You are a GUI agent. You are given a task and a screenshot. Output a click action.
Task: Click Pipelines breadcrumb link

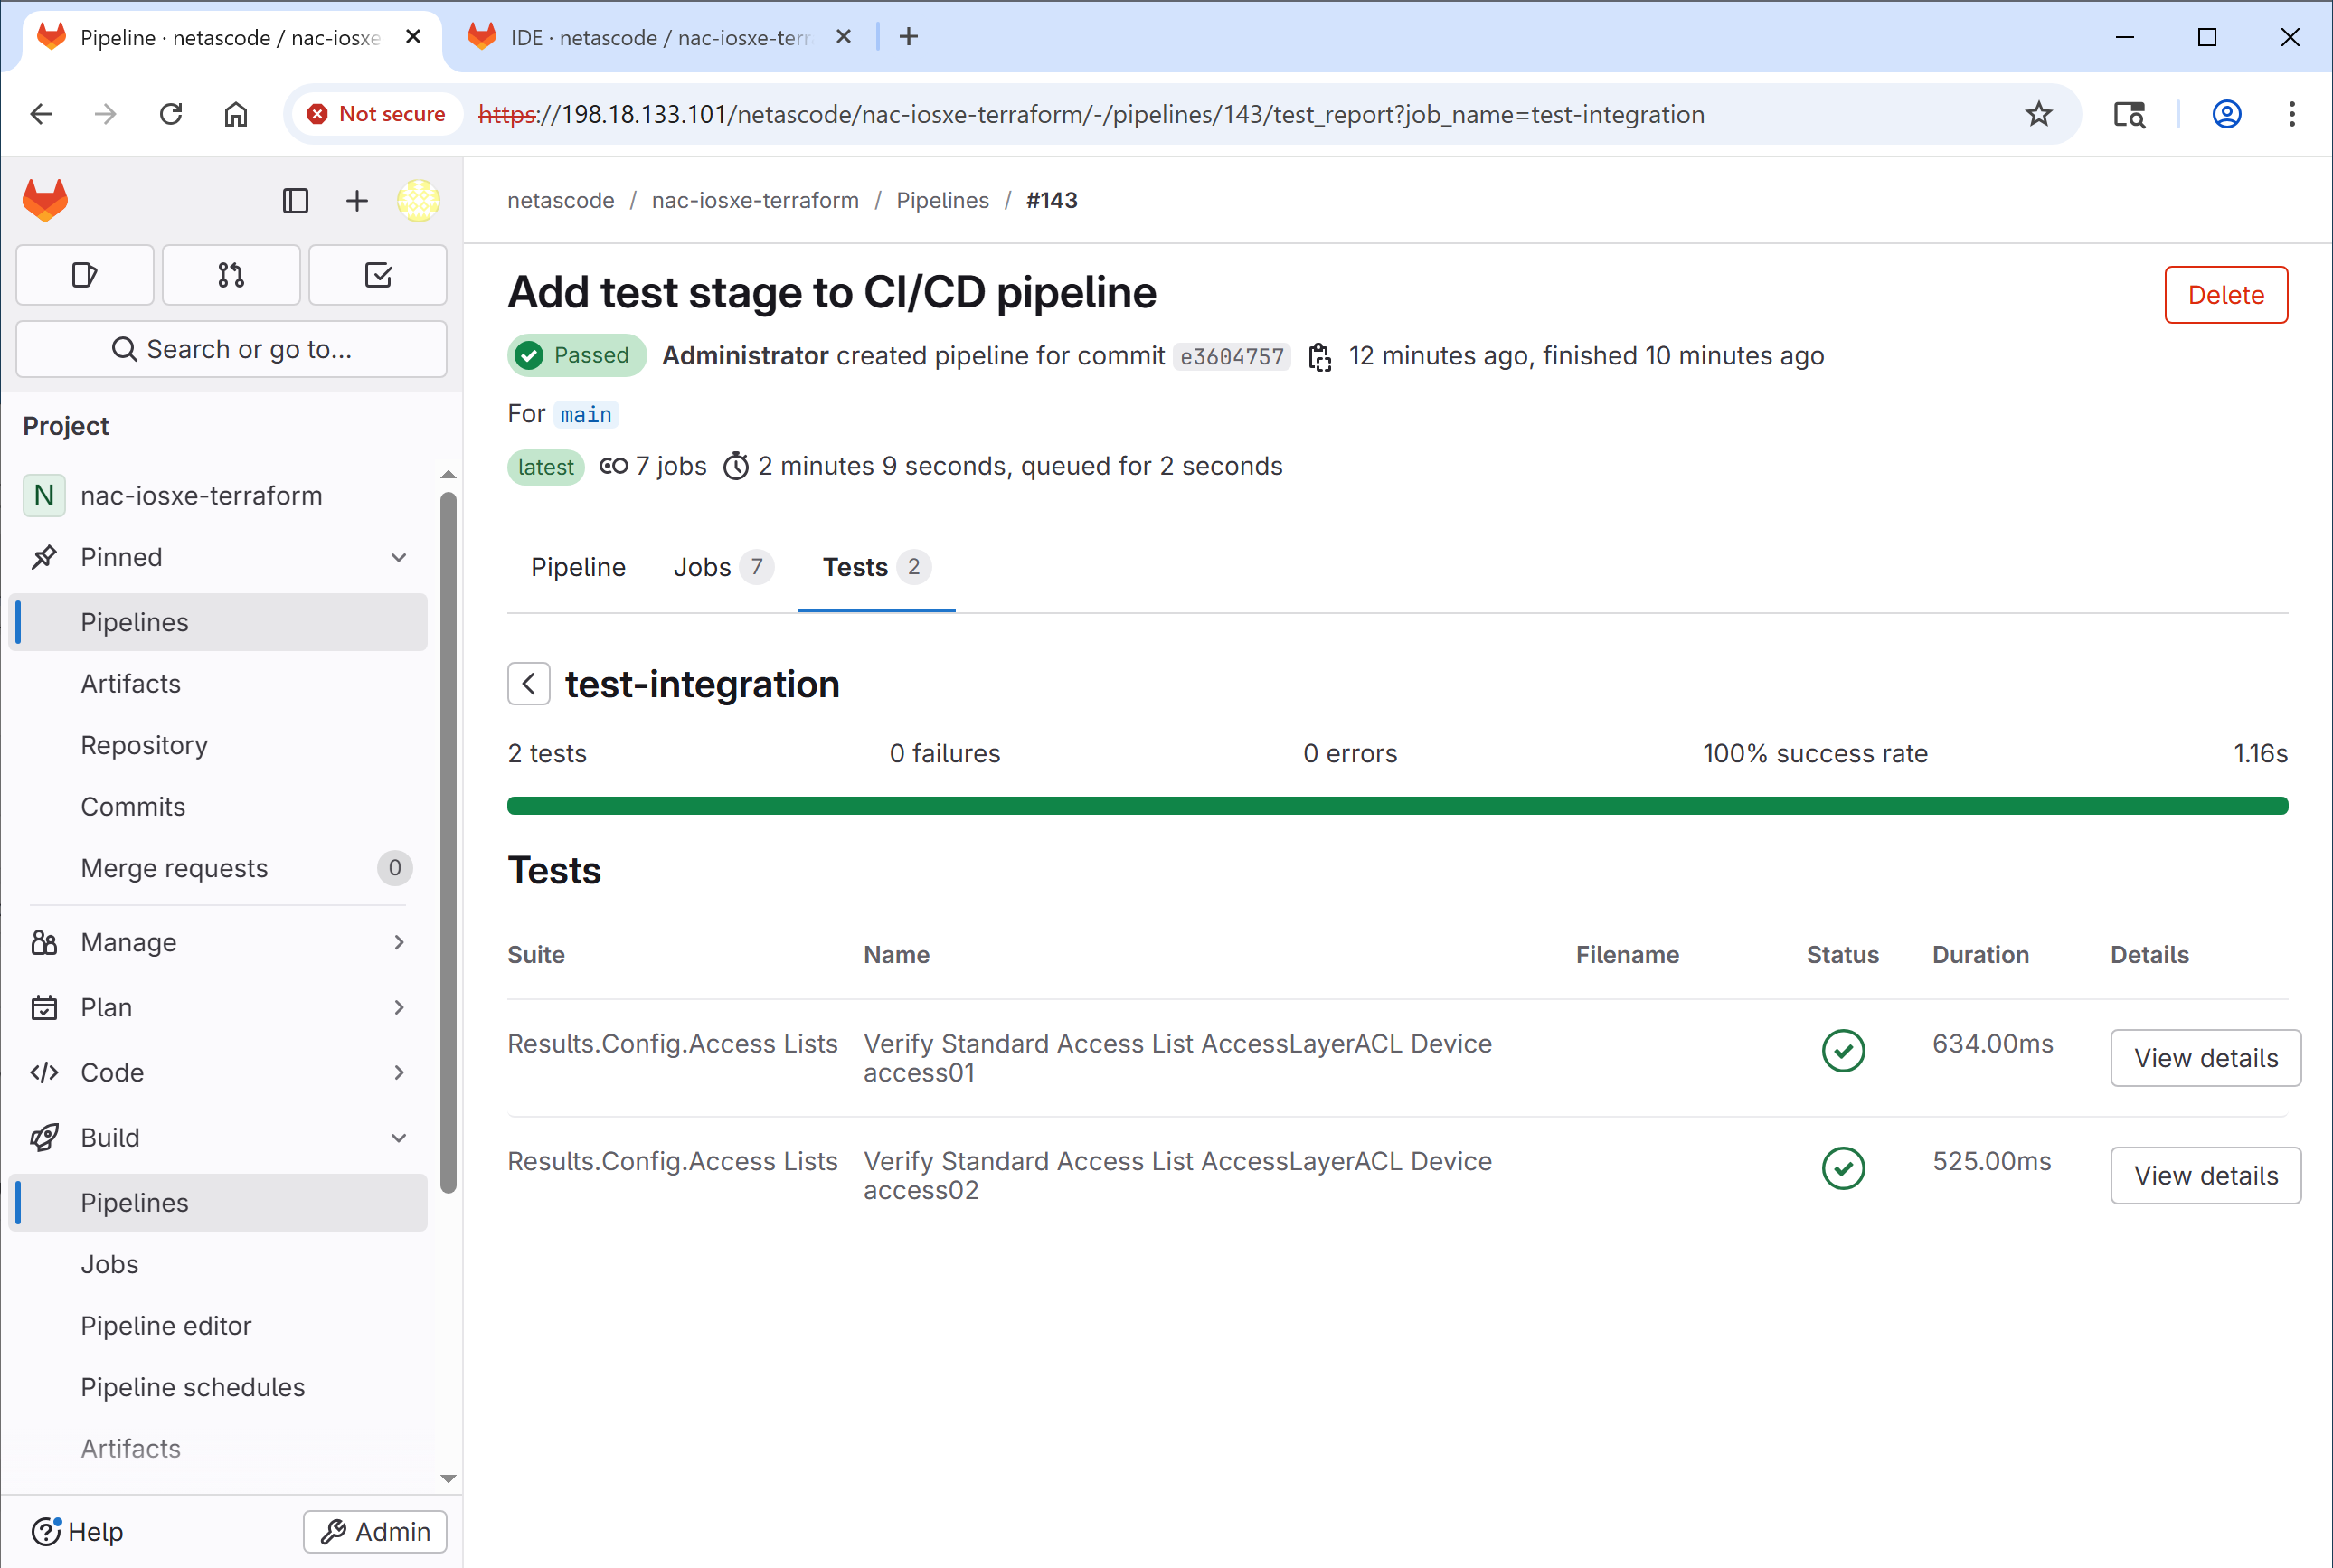(x=942, y=200)
